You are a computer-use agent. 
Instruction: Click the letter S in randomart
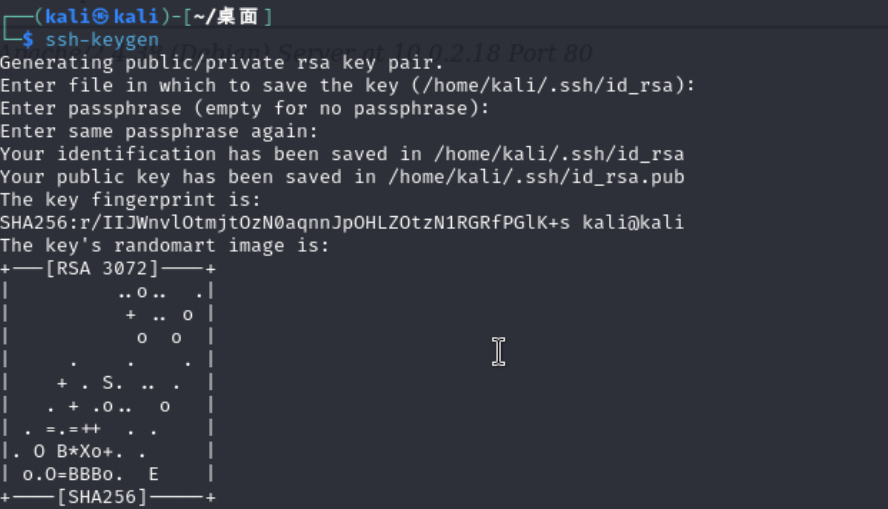(x=108, y=383)
